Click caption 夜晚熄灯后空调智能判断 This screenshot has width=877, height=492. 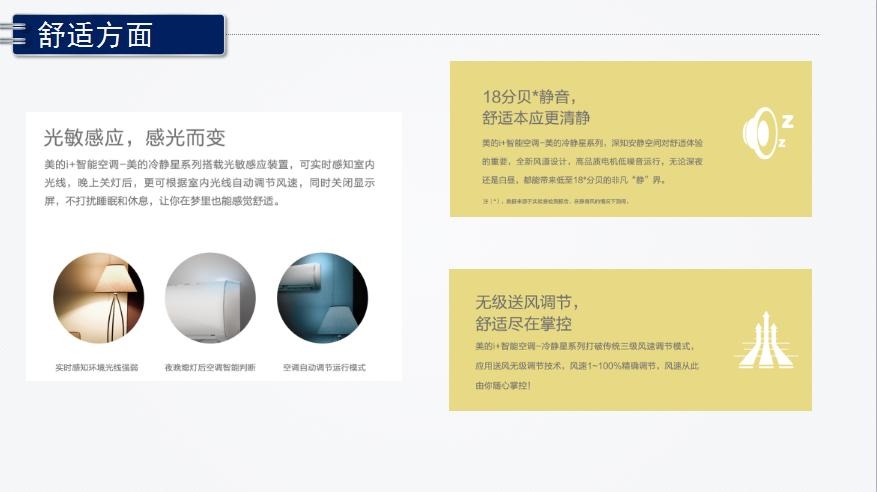pos(210,367)
